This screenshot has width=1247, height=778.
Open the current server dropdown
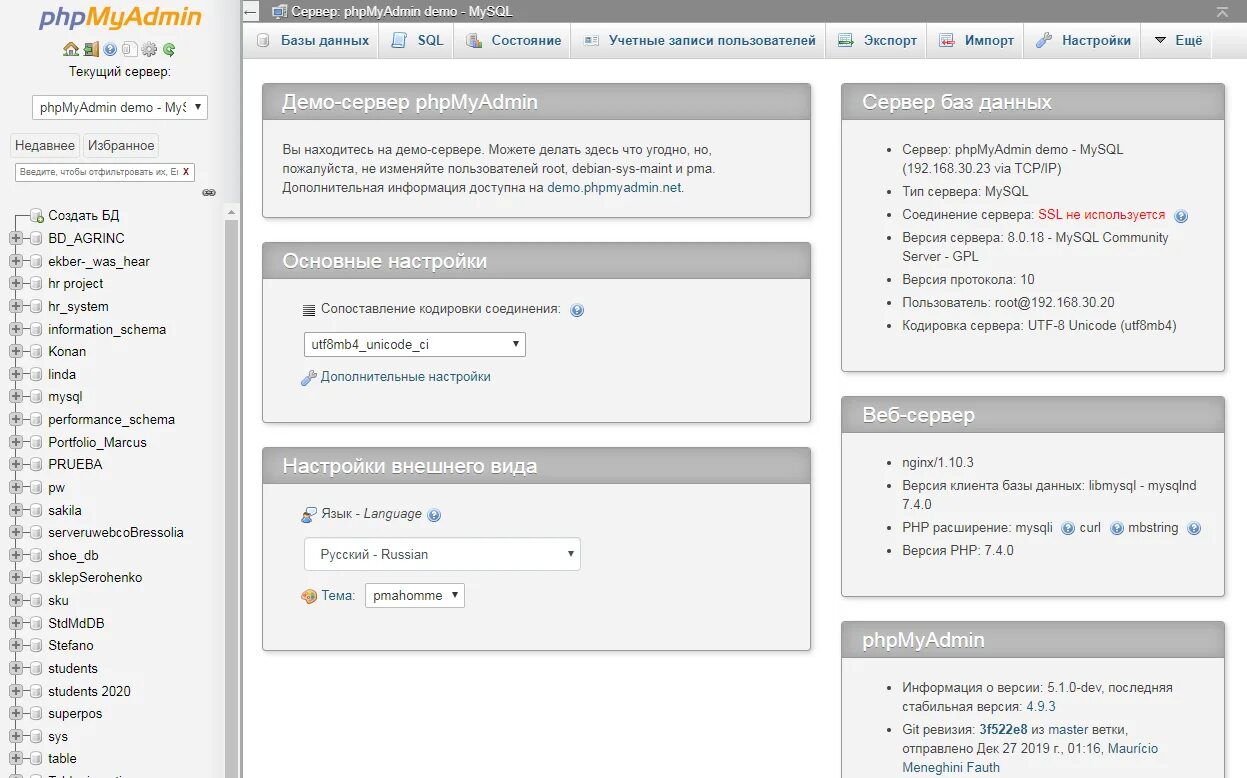[120, 107]
